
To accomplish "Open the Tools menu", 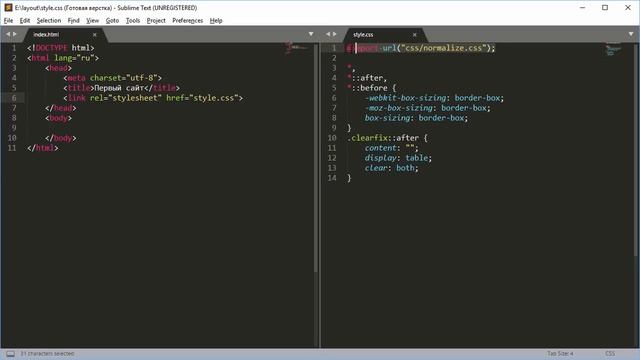I will pos(133,20).
